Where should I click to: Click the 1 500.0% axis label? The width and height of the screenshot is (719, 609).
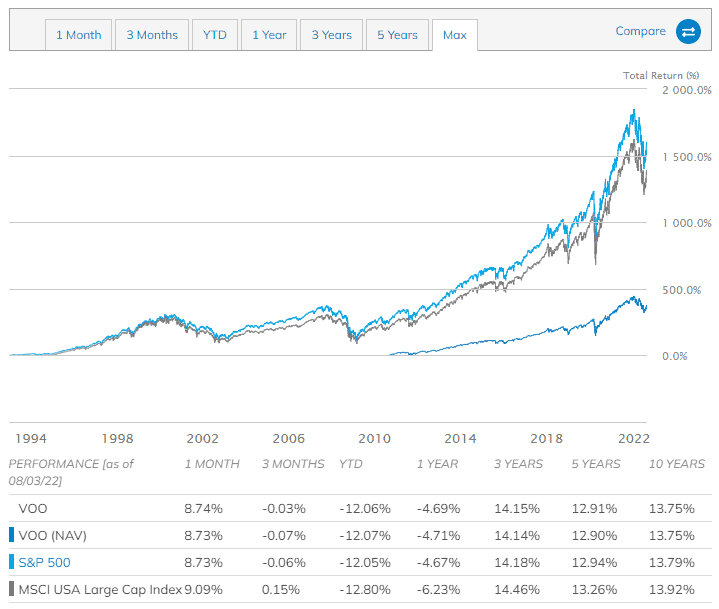[687, 157]
